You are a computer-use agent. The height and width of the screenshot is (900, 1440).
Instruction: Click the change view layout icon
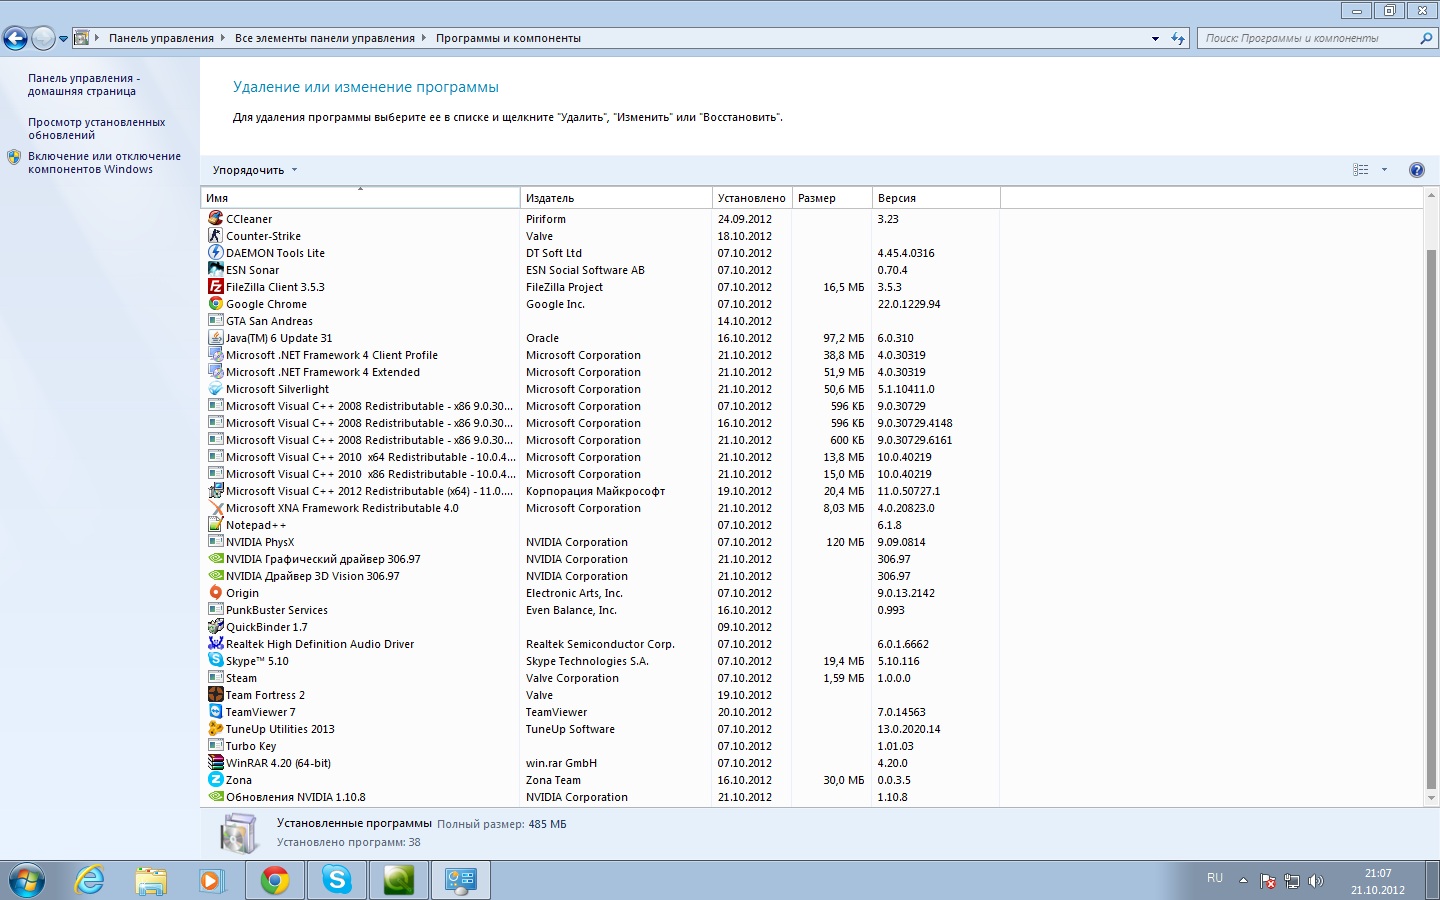coord(1360,170)
